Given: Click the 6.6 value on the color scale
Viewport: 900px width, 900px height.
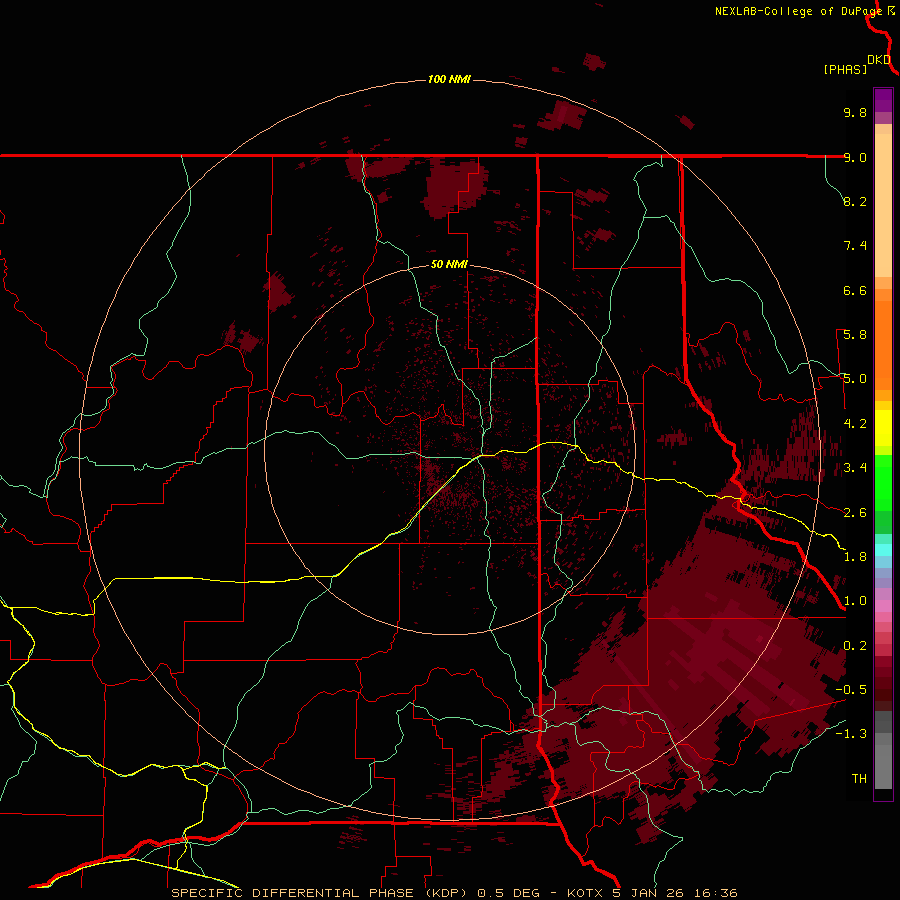Looking at the screenshot, I should point(855,290).
